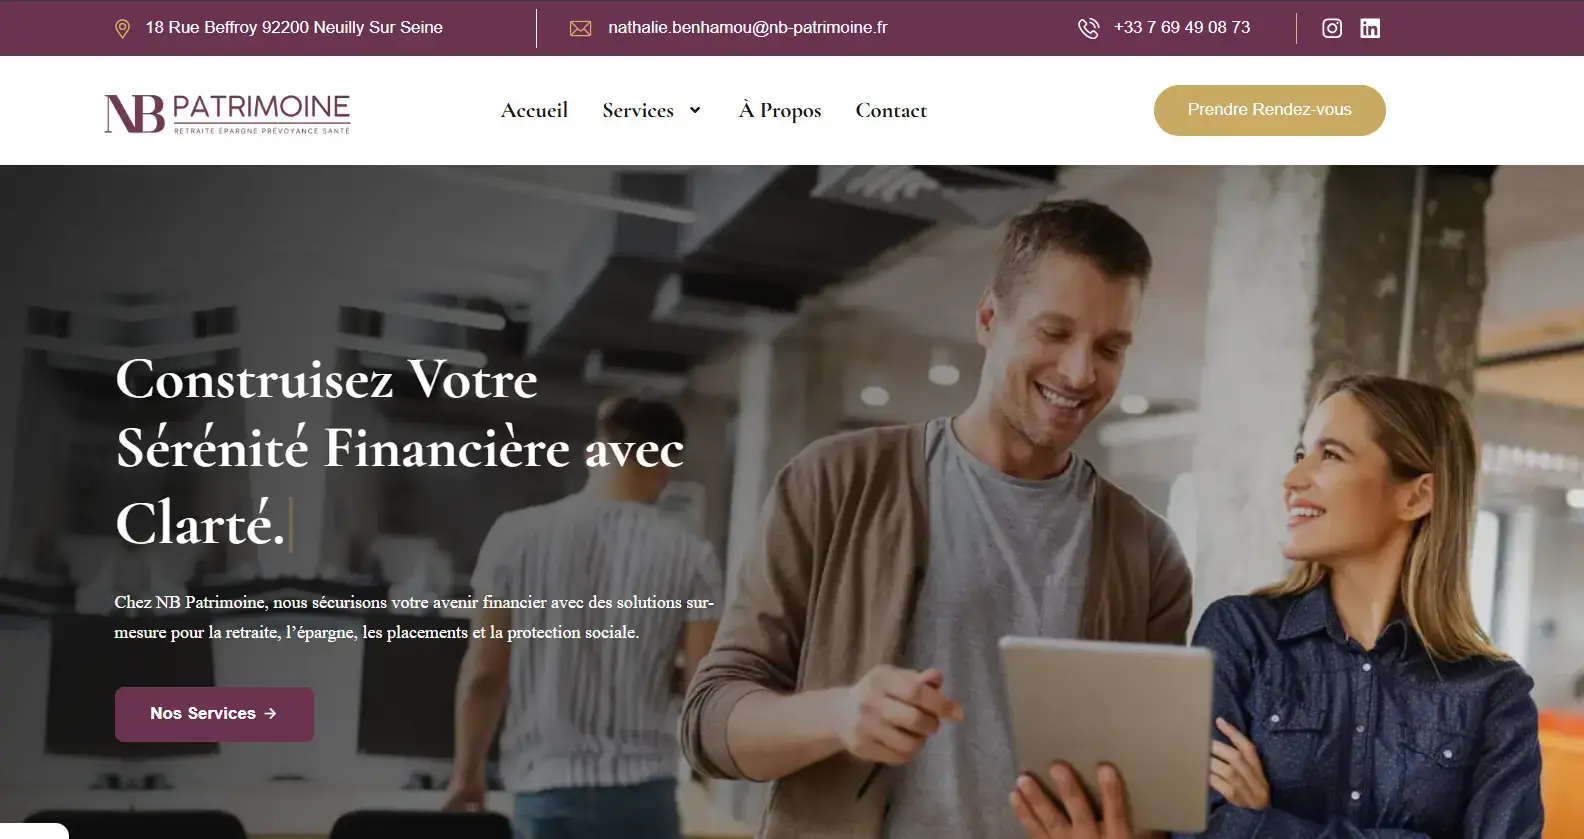The image size is (1584, 839).
Task: Click the phone call icon
Action: click(1088, 29)
